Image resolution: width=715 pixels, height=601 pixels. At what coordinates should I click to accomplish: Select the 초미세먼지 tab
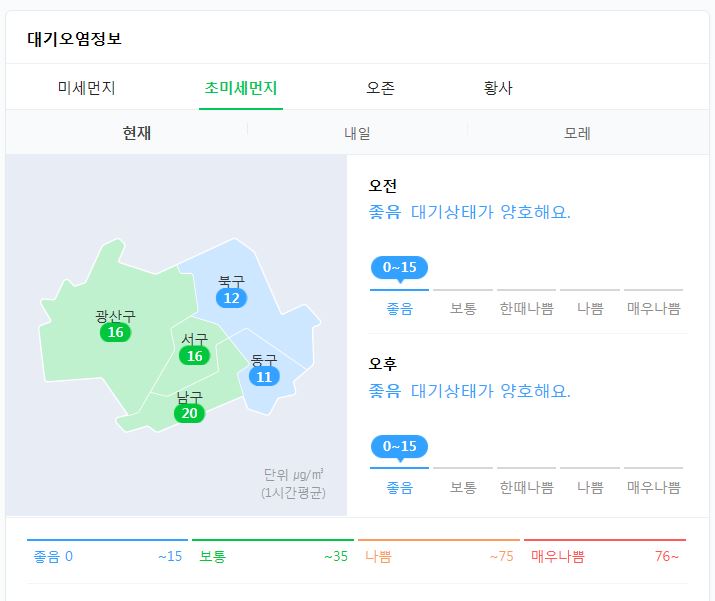tap(241, 88)
